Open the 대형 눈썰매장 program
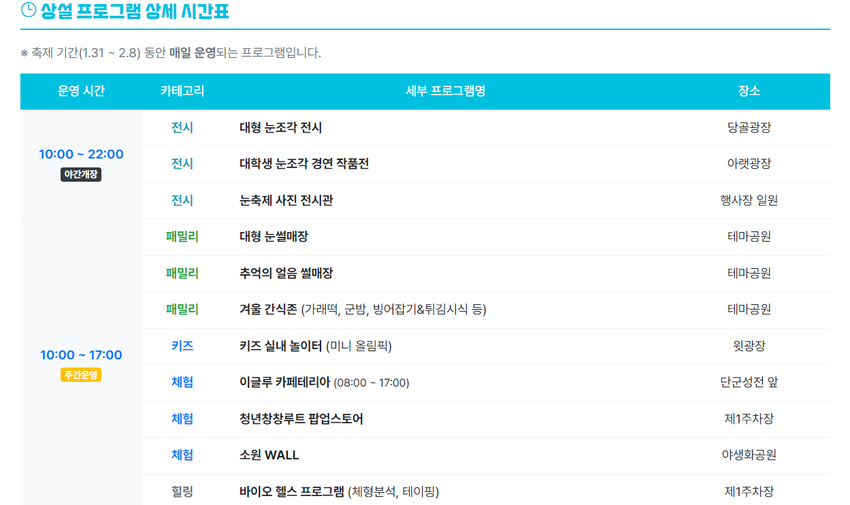The image size is (850, 505). click(x=273, y=237)
